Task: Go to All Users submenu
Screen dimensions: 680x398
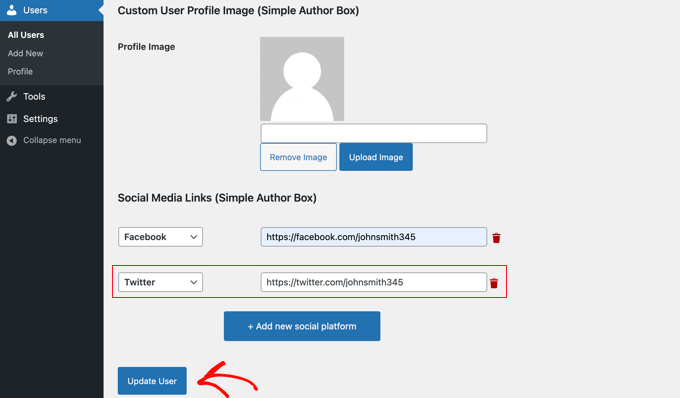Action: pyautogui.click(x=26, y=35)
